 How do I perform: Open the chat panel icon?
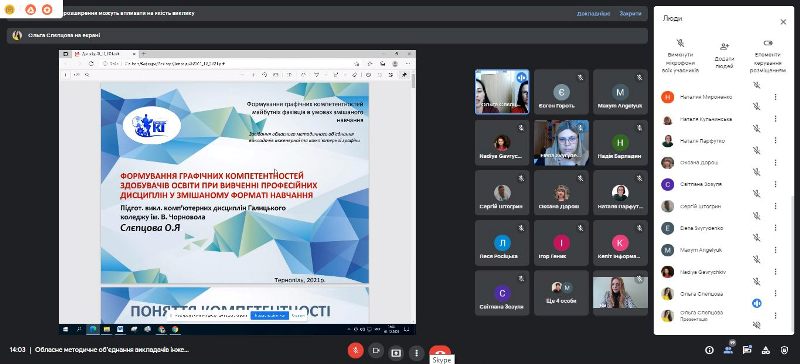click(747, 350)
